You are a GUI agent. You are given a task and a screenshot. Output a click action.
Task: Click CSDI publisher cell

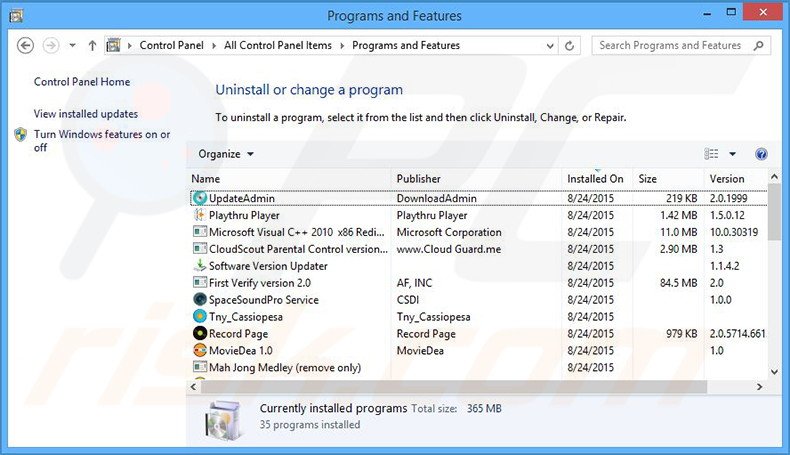(x=408, y=300)
